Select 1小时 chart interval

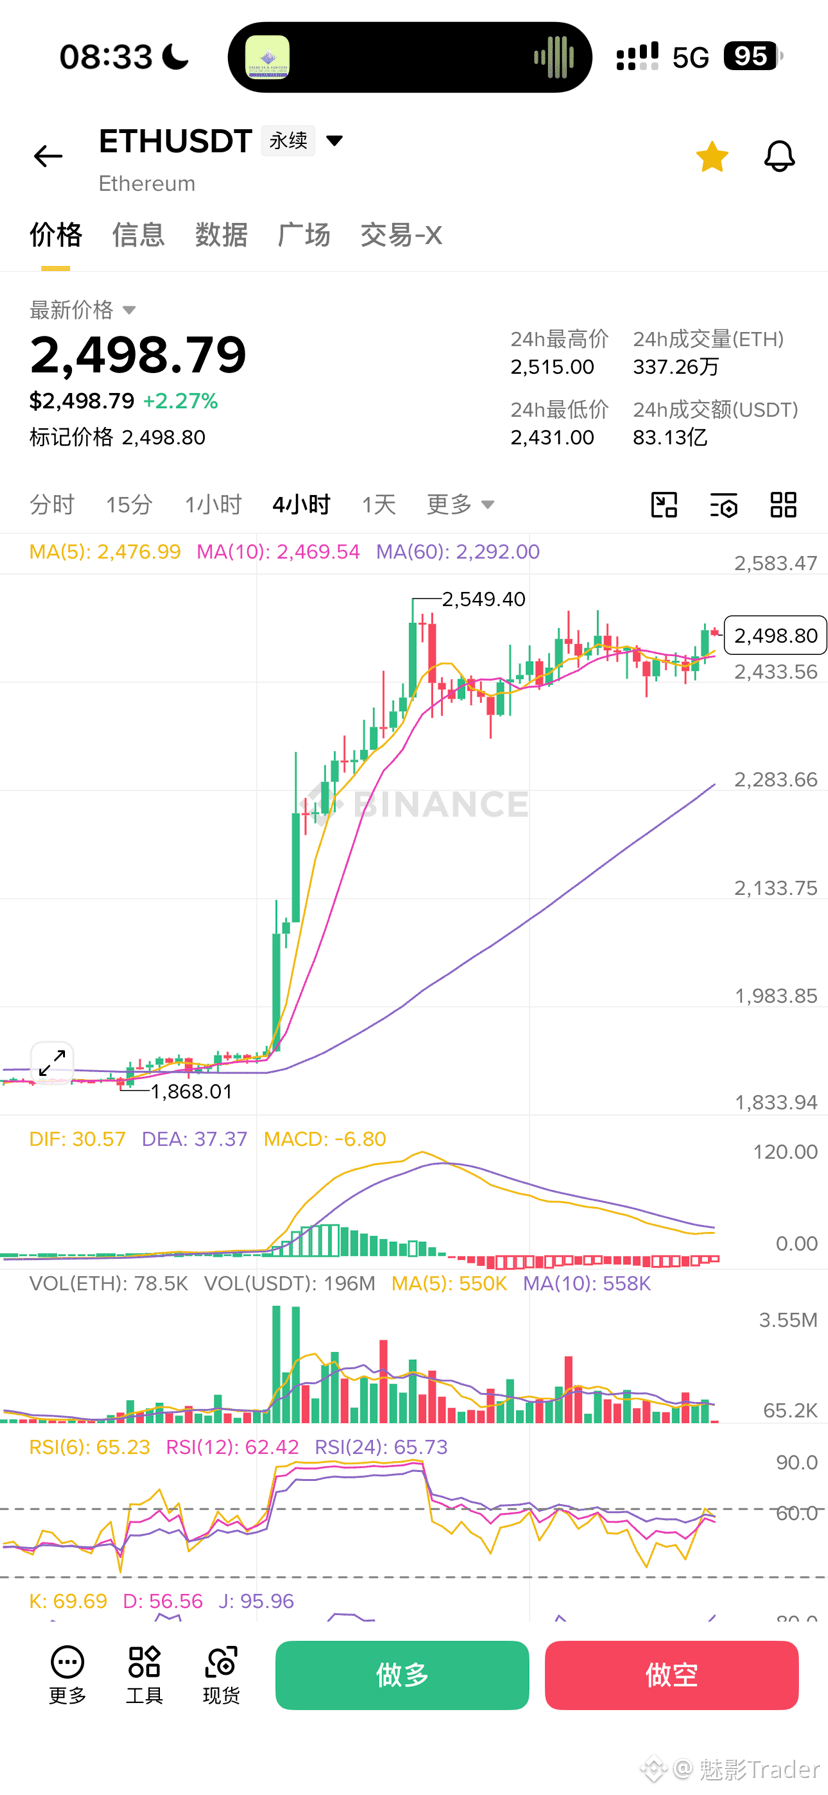tap(213, 505)
